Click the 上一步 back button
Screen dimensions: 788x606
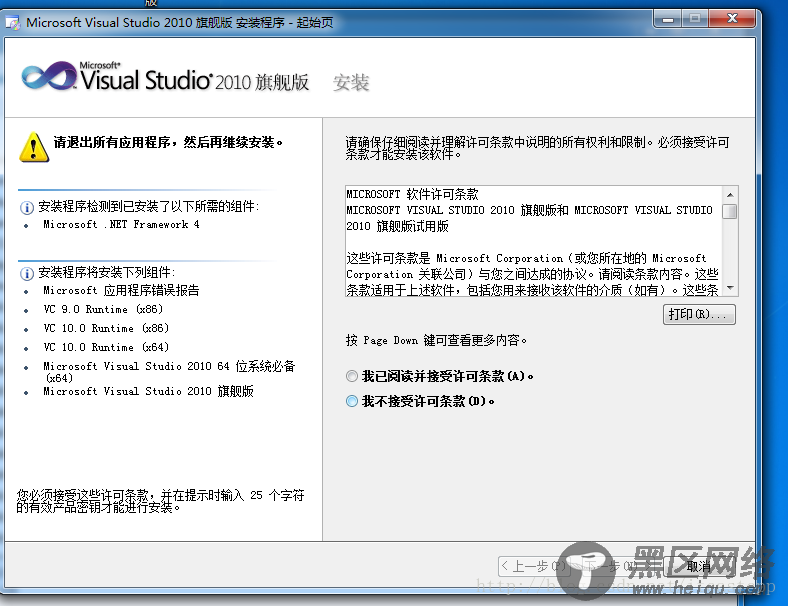[x=534, y=566]
